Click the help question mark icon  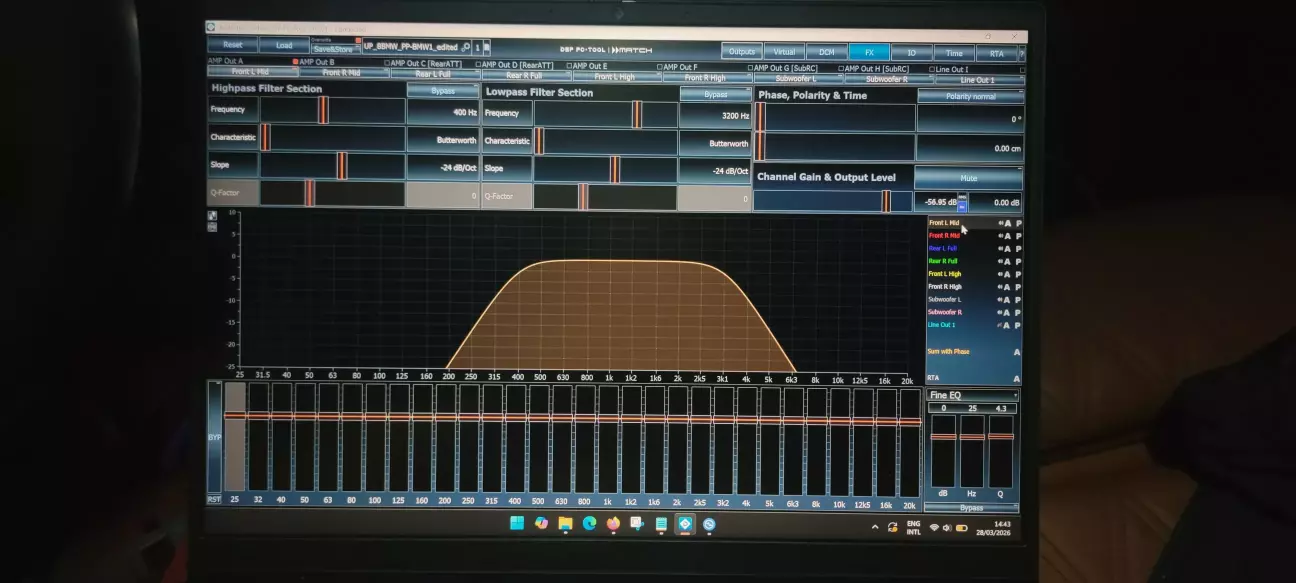coord(1021,53)
